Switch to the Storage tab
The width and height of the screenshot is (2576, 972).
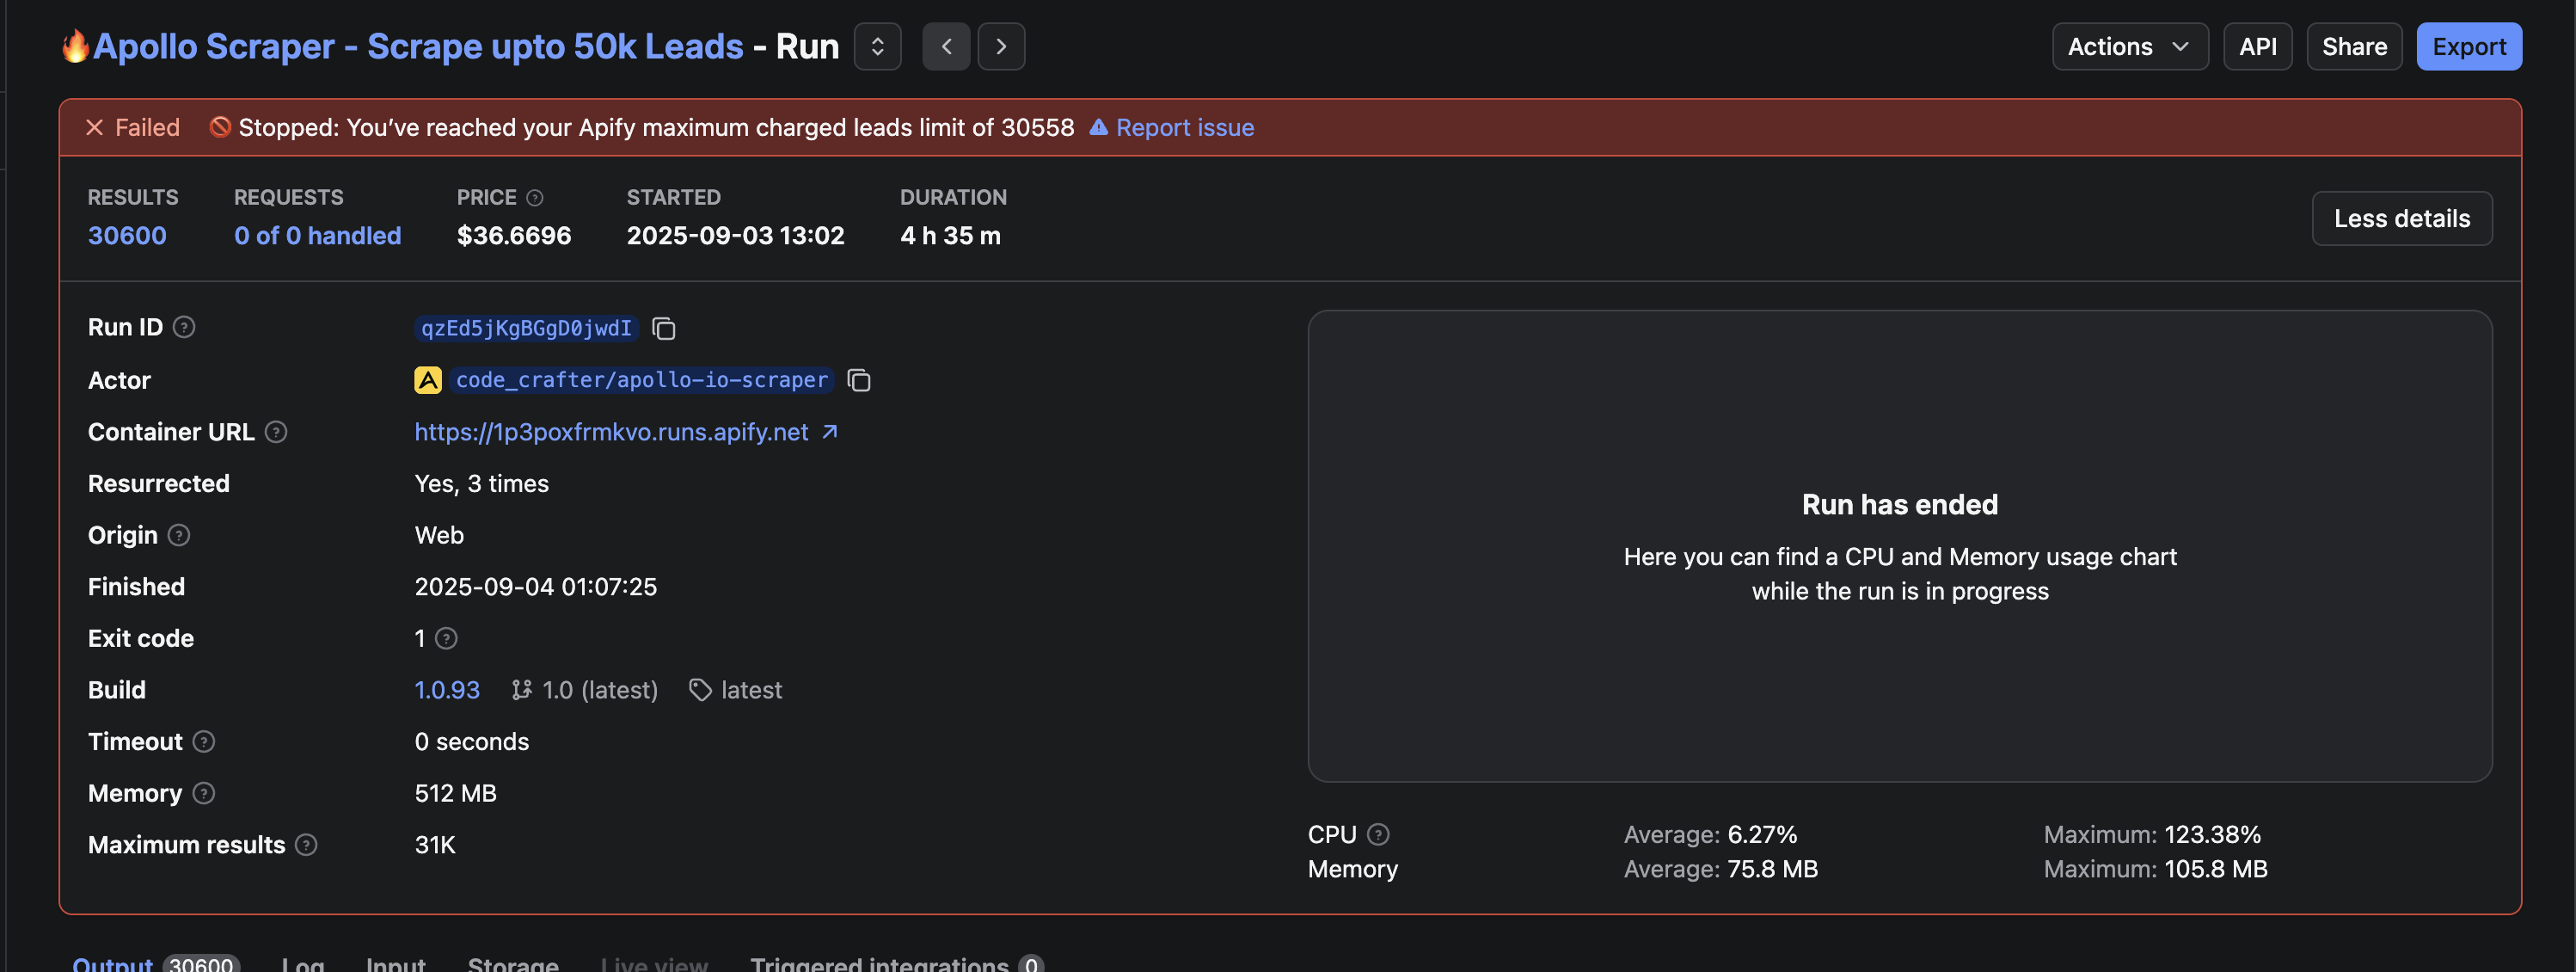pyautogui.click(x=513, y=964)
